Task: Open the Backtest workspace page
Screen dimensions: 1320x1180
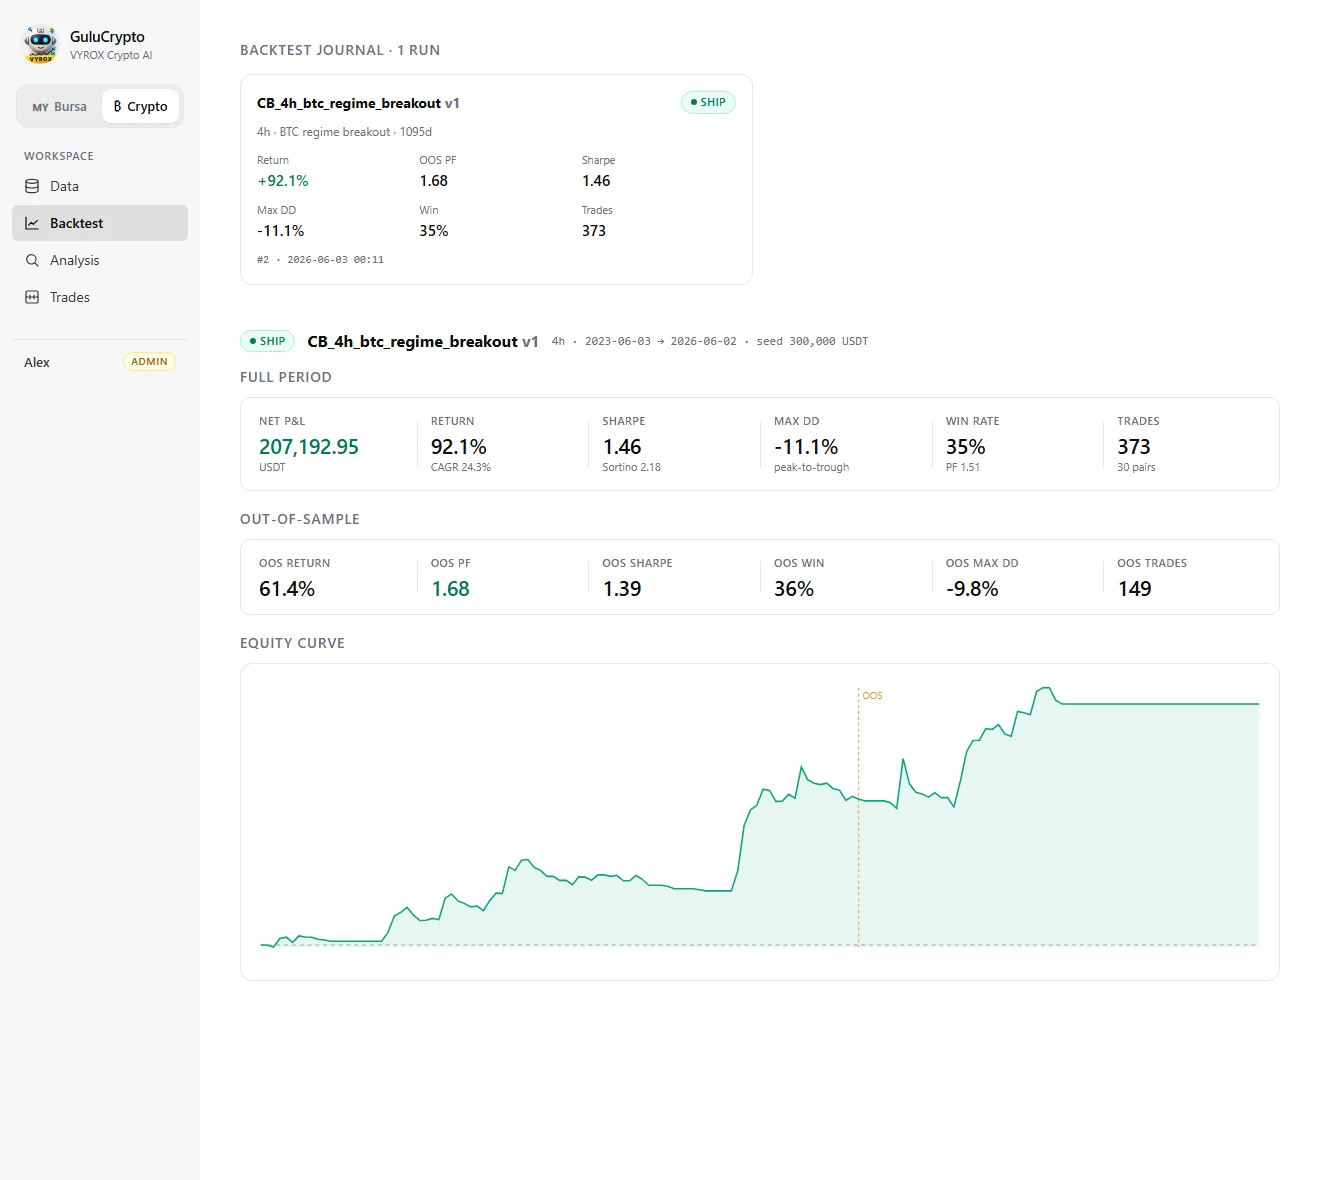Action: (100, 223)
